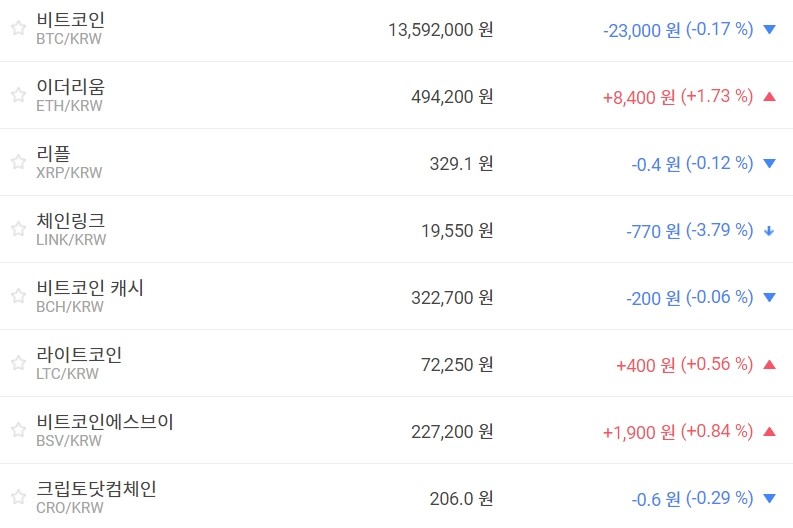793x528 pixels.
Task: Click the star beside BCH/KRW
Action: click(x=18, y=296)
